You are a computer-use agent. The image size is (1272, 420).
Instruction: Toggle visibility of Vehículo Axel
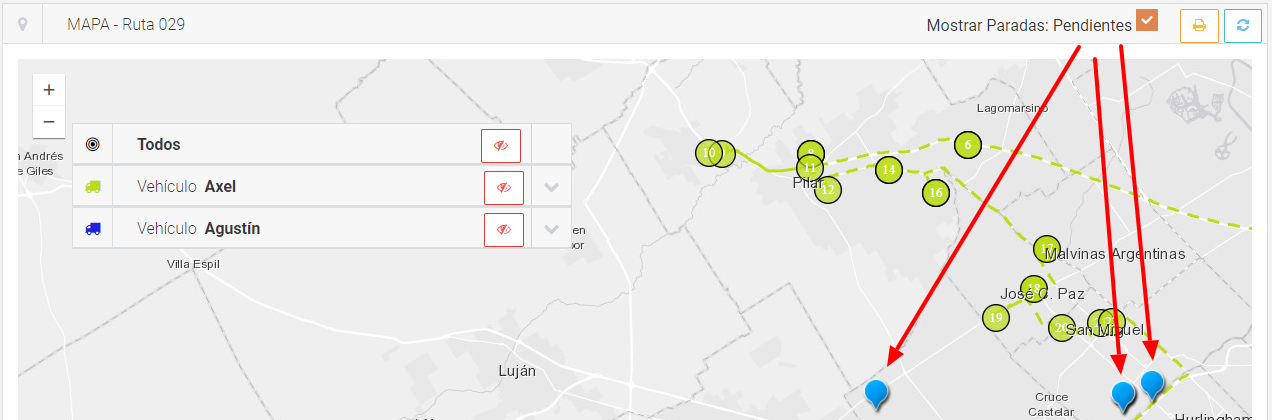(503, 187)
